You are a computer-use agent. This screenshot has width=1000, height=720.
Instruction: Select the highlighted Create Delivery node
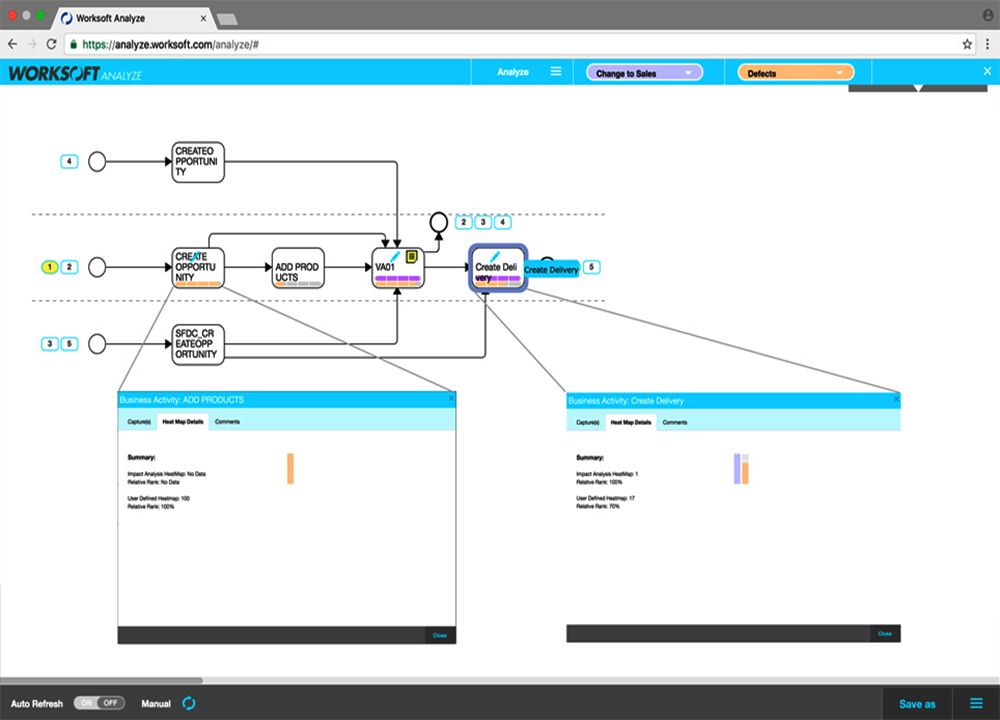tap(497, 268)
